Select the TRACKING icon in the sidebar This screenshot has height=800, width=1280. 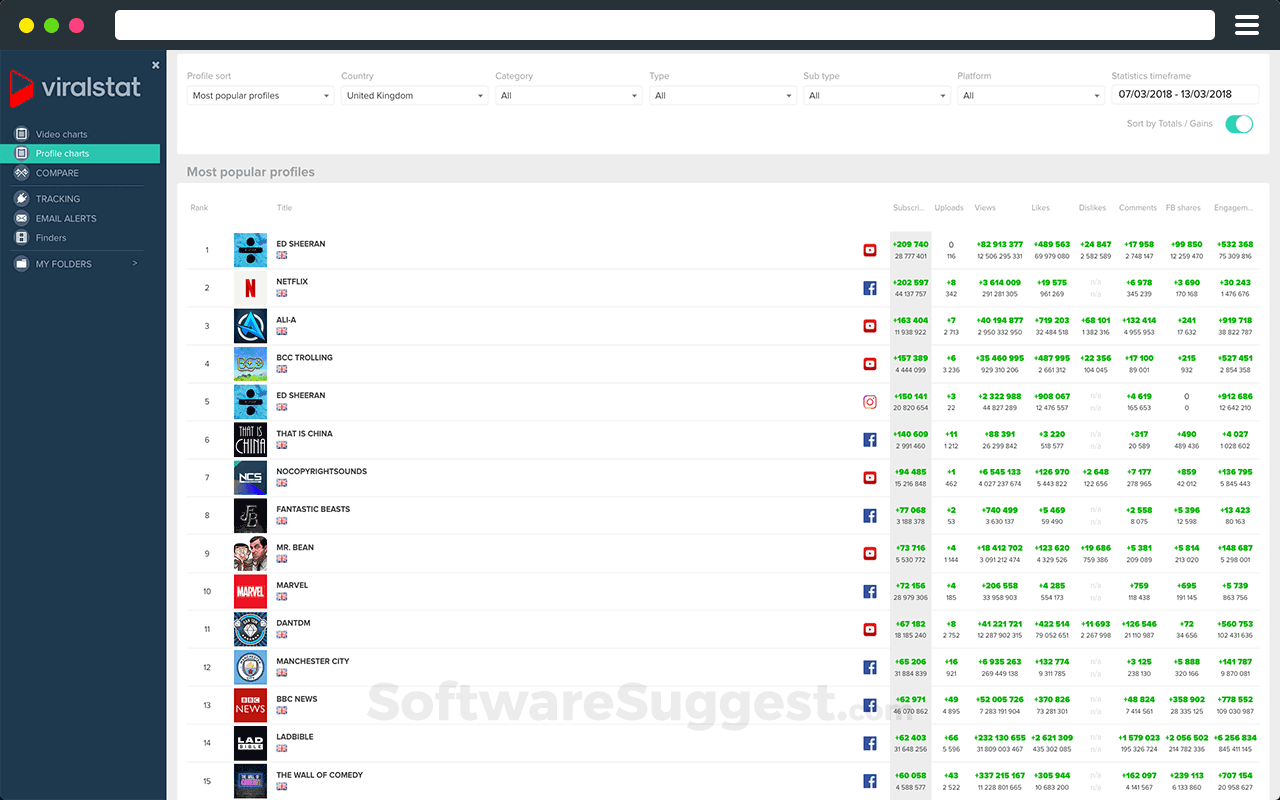tap(22, 198)
